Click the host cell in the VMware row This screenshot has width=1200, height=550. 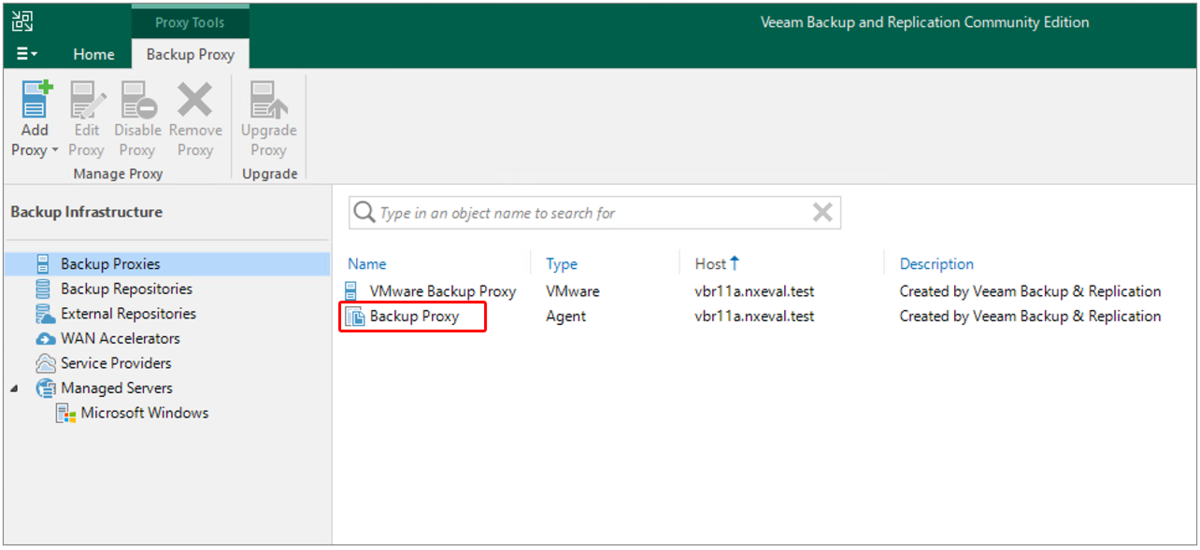click(x=755, y=292)
